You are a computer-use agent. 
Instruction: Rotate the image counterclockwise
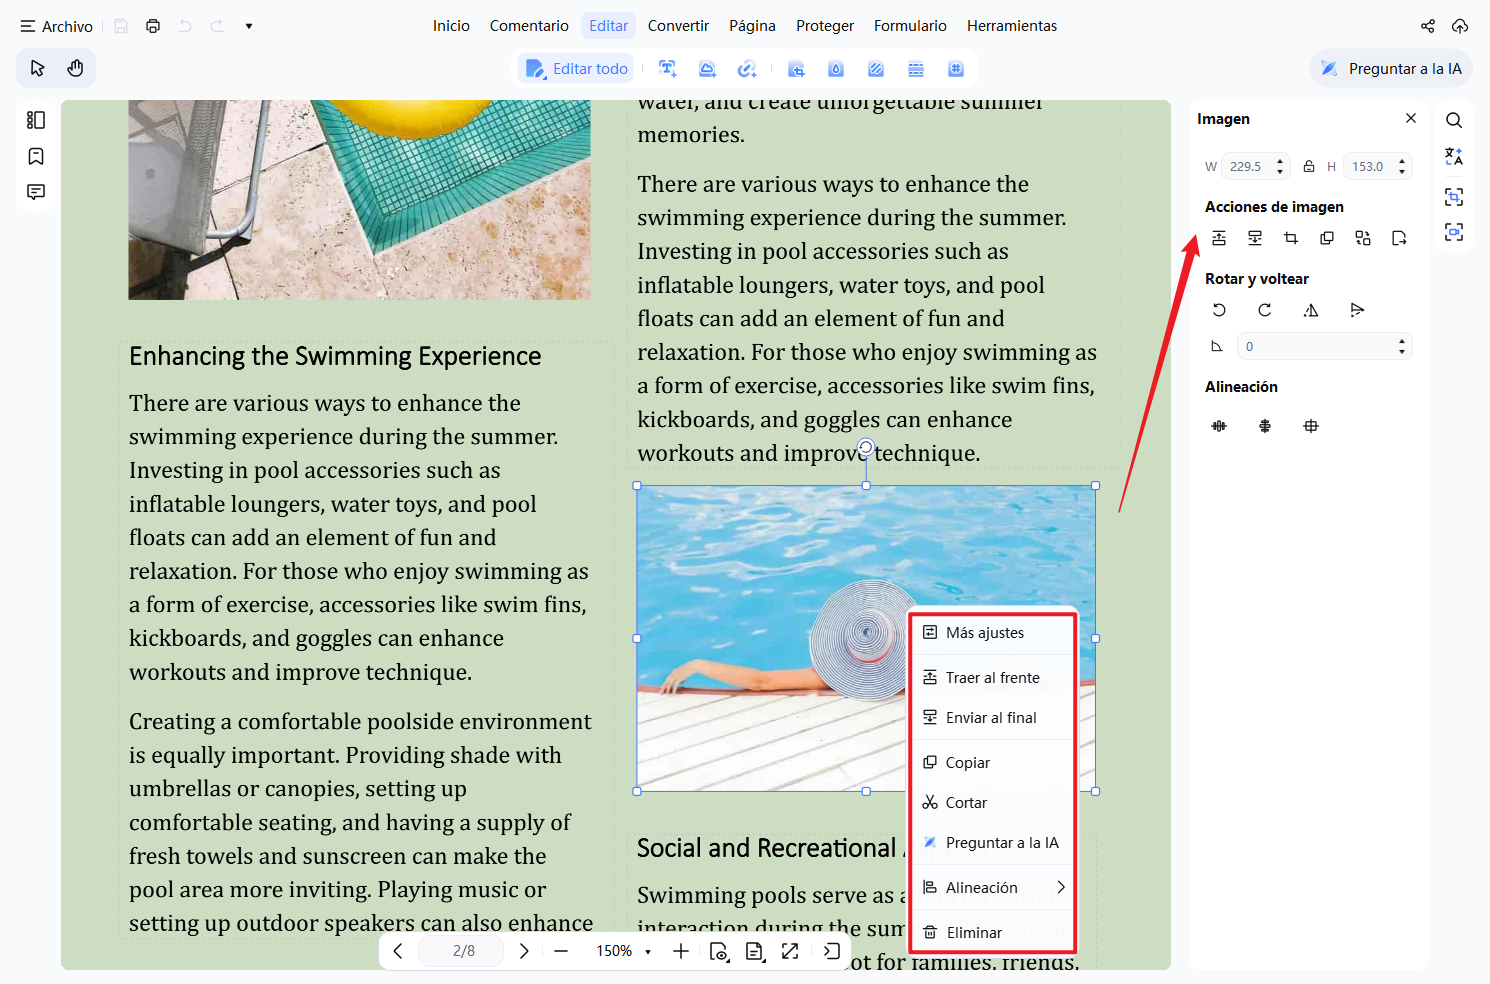pyautogui.click(x=1219, y=310)
